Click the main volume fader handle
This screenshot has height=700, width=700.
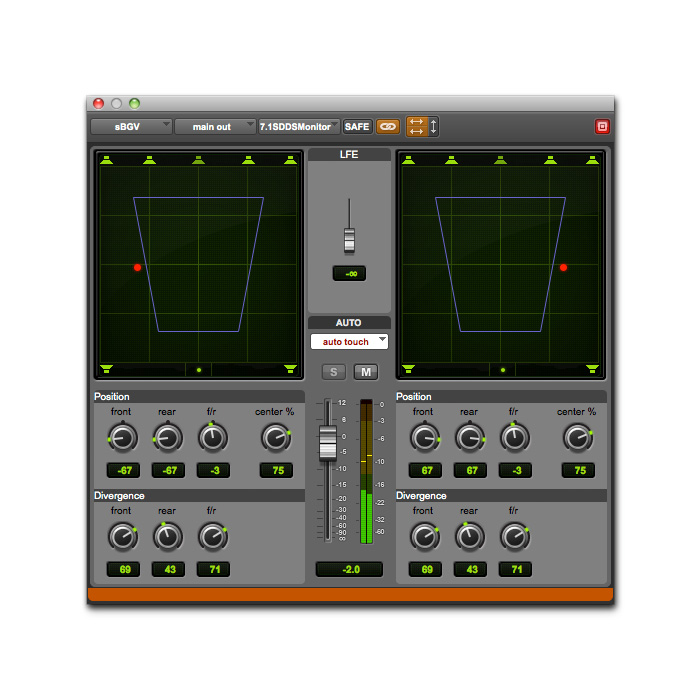328,443
